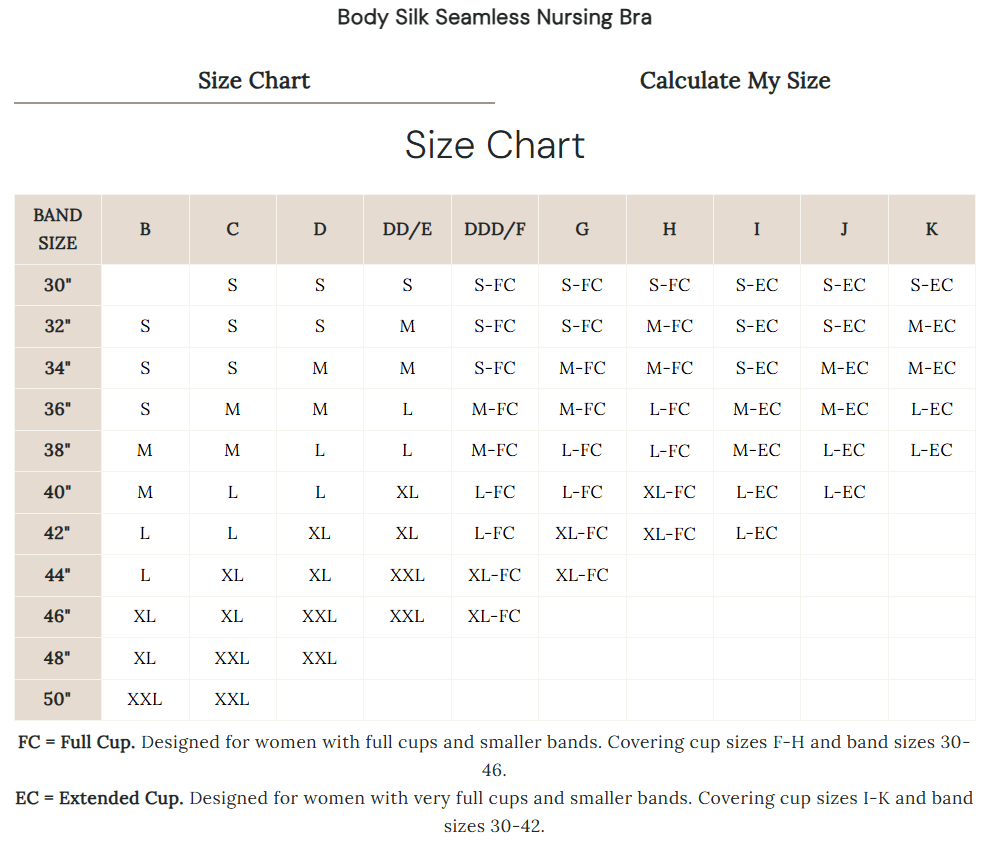This screenshot has height=853, width=990.
Task: Click the 44" band size row label
Action: tap(58, 575)
